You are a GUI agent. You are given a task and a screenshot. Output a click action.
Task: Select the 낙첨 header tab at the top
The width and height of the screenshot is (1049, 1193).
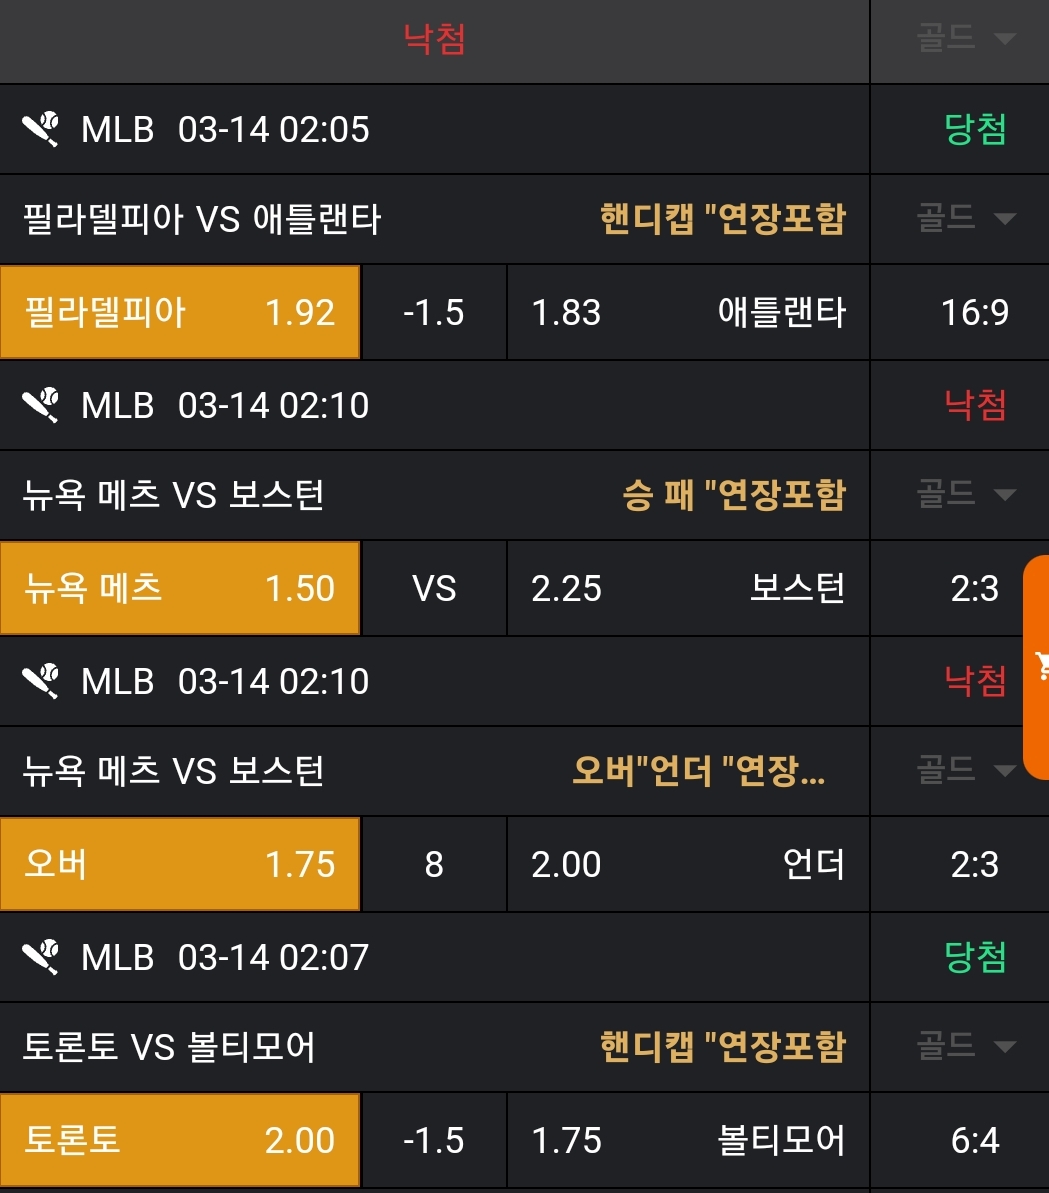pos(434,40)
